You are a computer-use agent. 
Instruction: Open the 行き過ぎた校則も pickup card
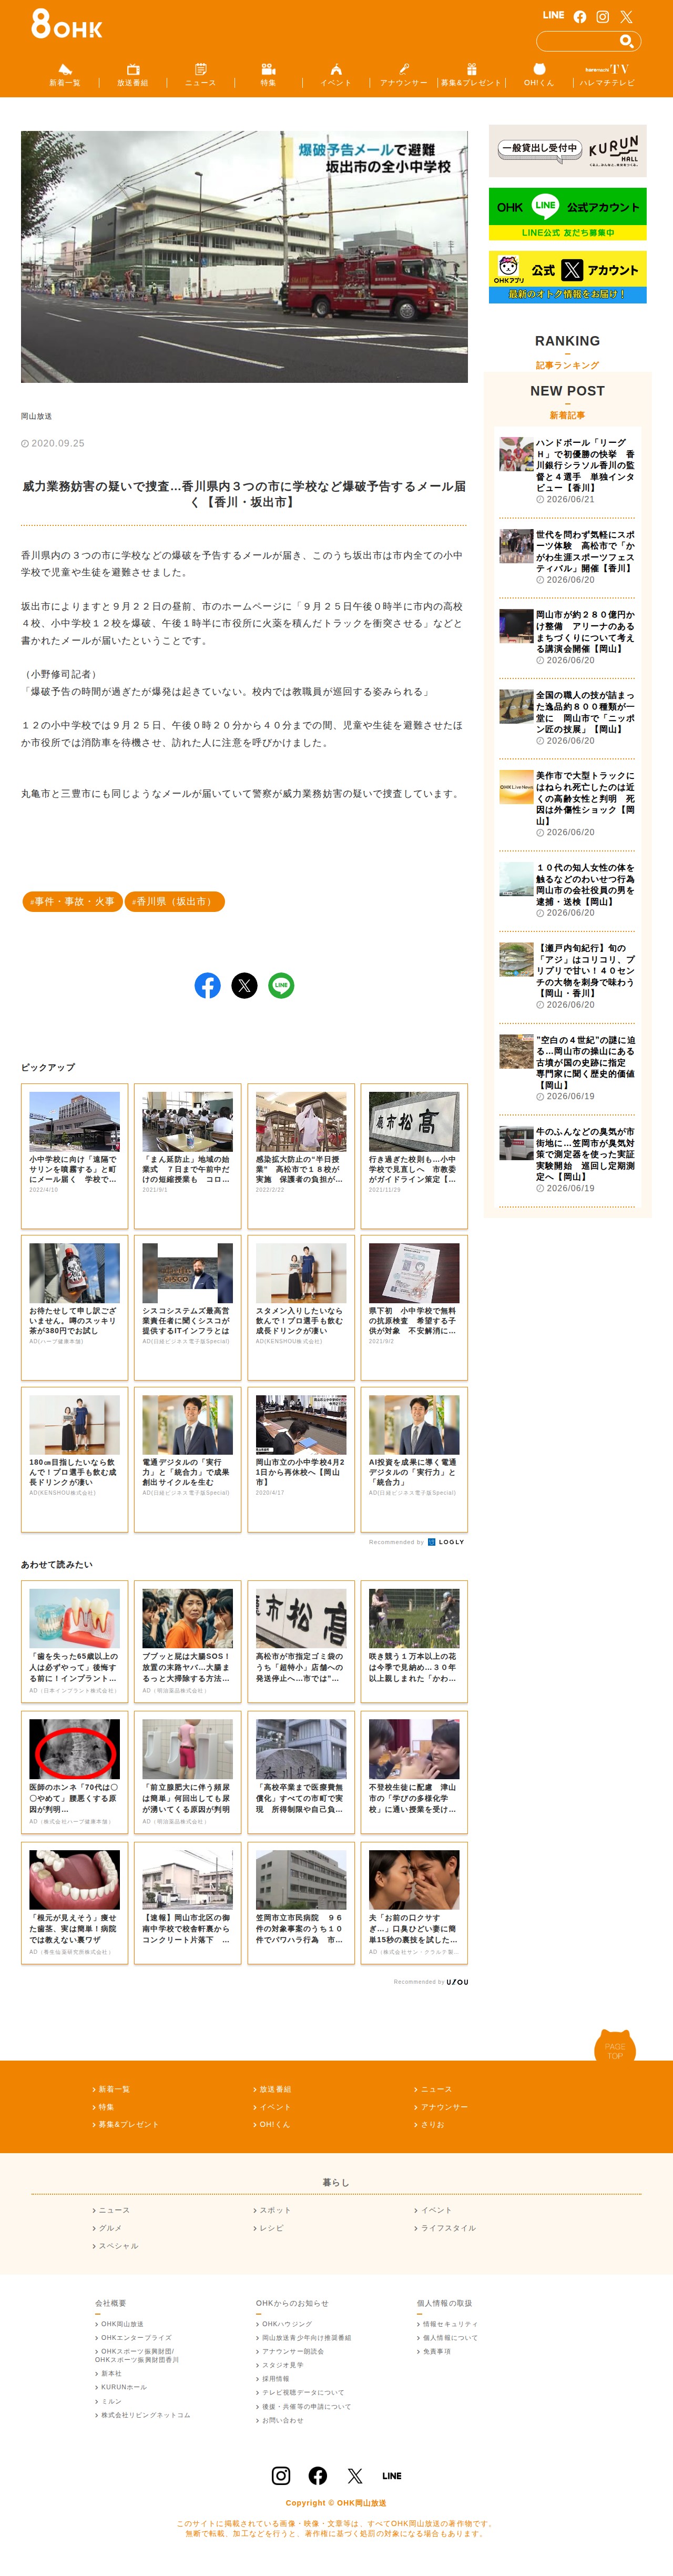click(x=414, y=1155)
